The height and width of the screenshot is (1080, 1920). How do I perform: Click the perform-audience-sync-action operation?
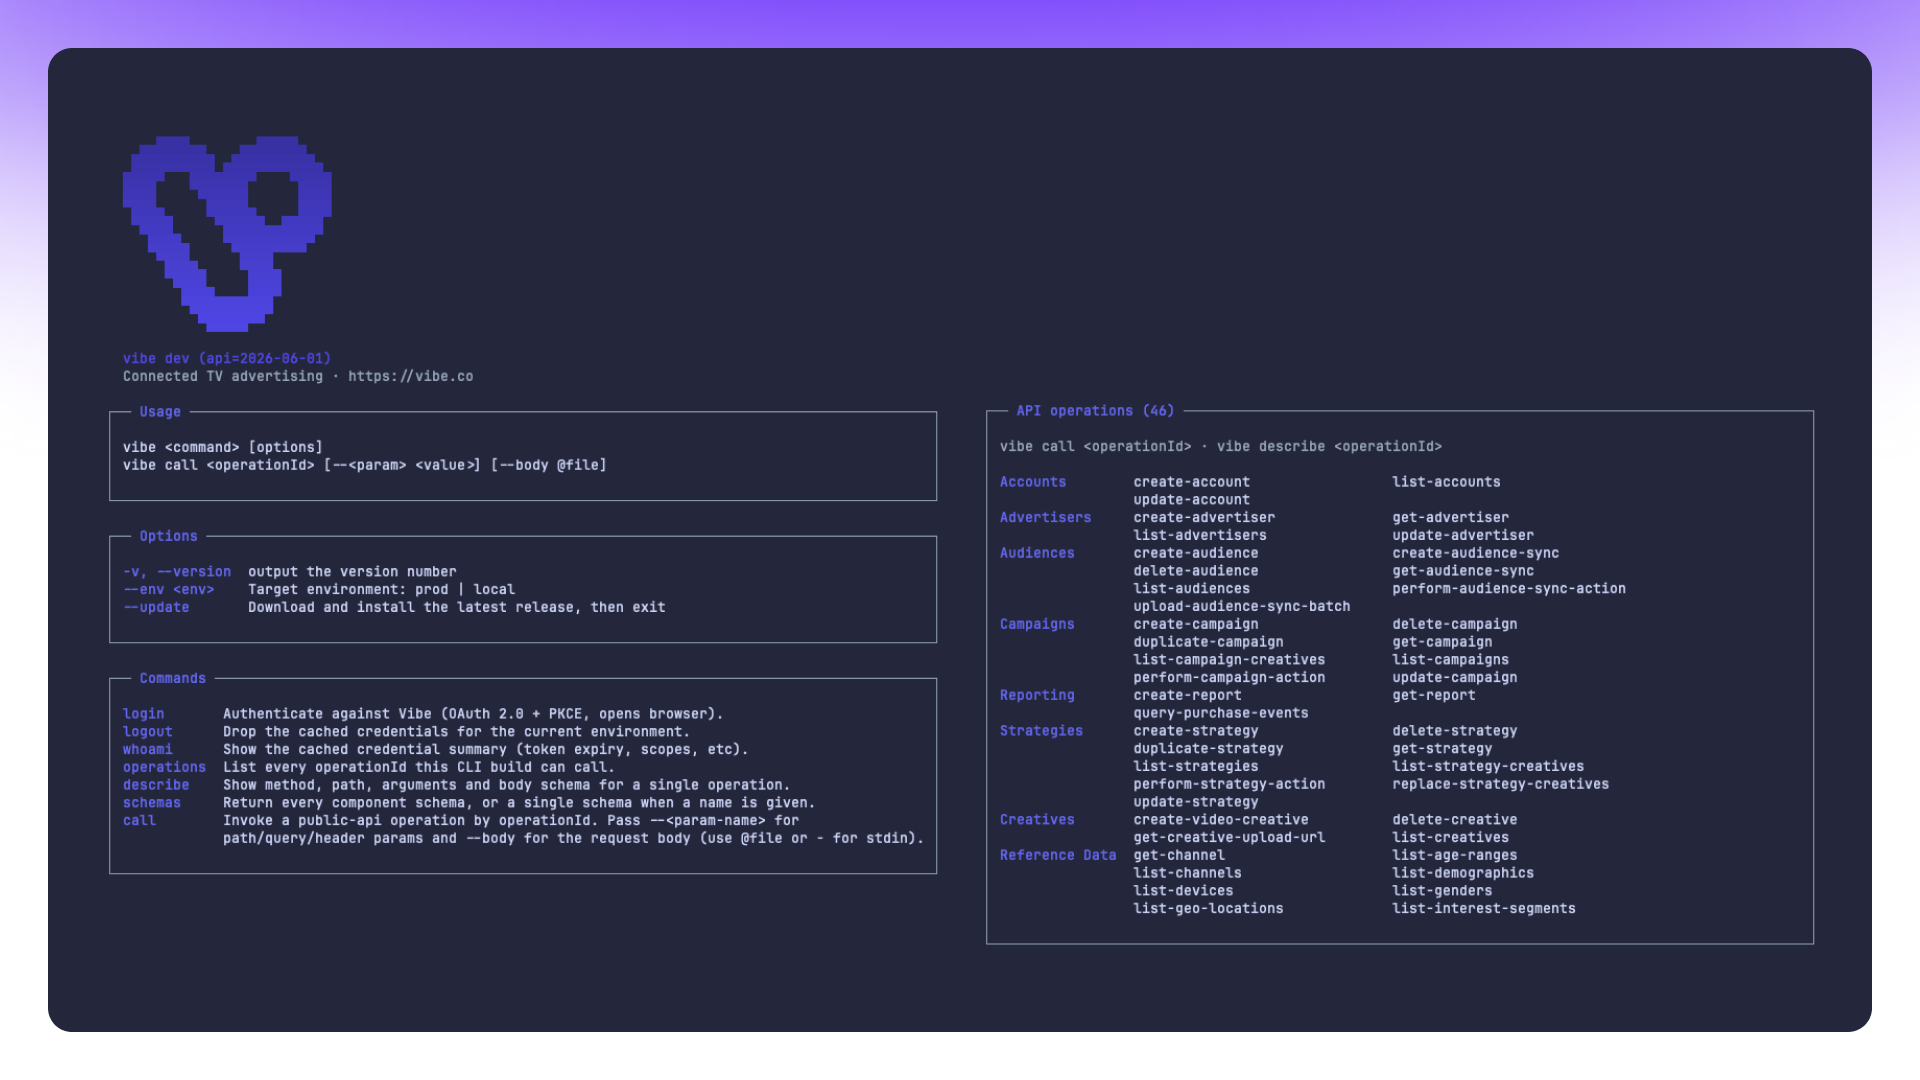[x=1509, y=589]
